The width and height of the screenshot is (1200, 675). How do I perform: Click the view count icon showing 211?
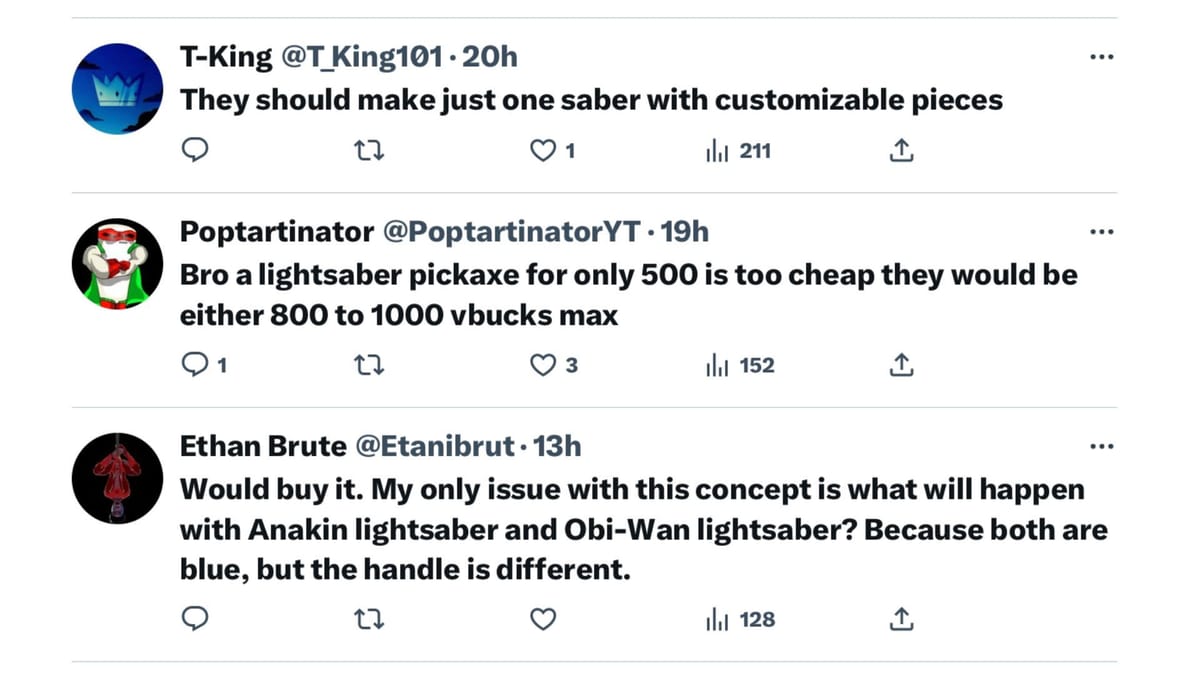tap(718, 150)
